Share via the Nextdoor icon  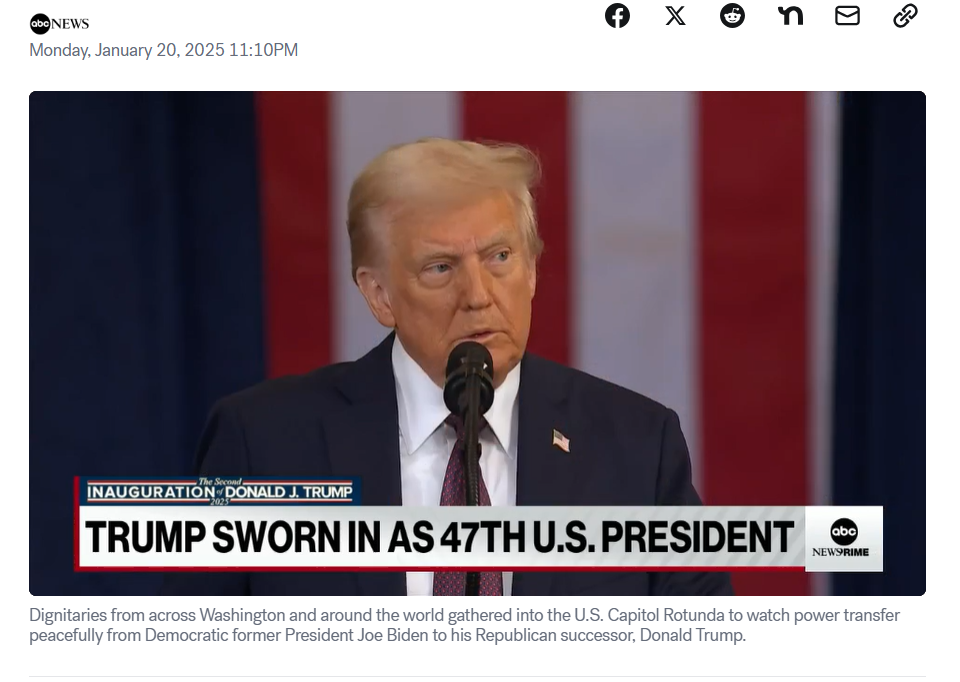pyautogui.click(x=790, y=15)
